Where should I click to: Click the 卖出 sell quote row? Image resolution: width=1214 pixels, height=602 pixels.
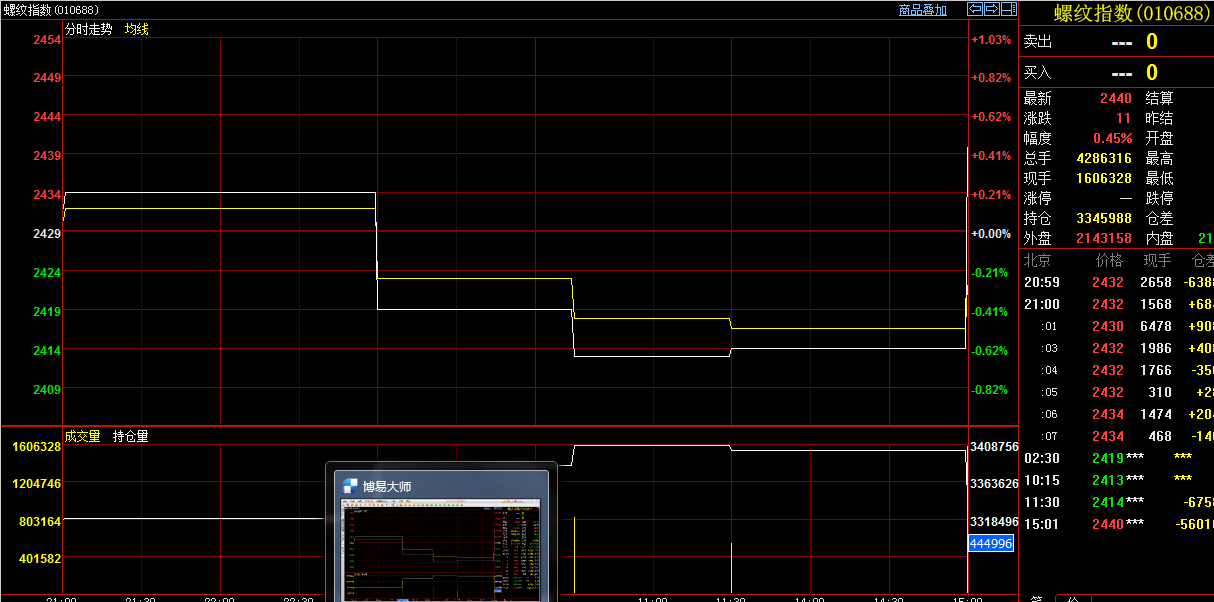[x=1116, y=42]
